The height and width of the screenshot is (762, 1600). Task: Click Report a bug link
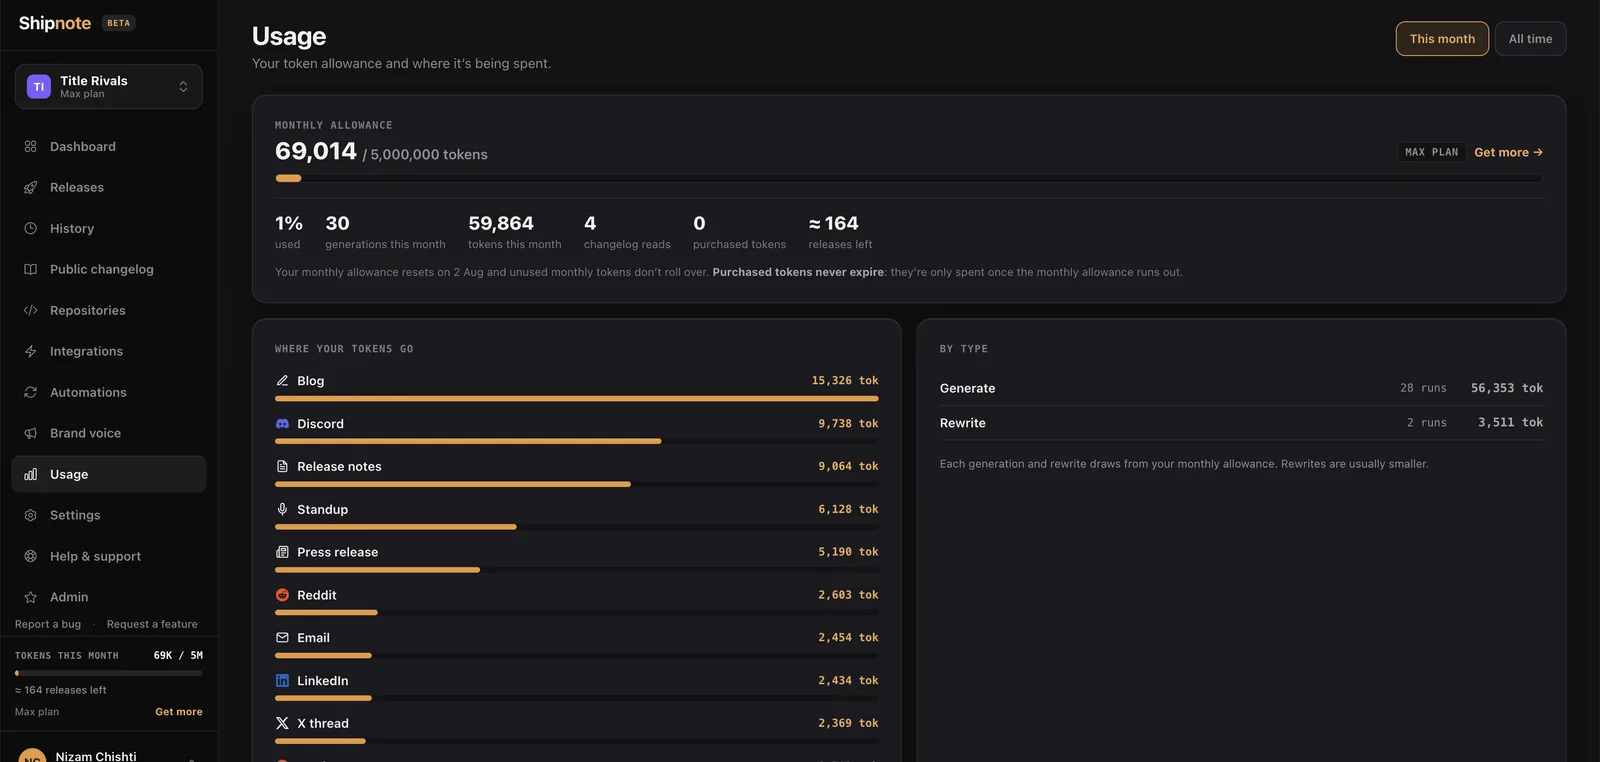click(x=48, y=624)
